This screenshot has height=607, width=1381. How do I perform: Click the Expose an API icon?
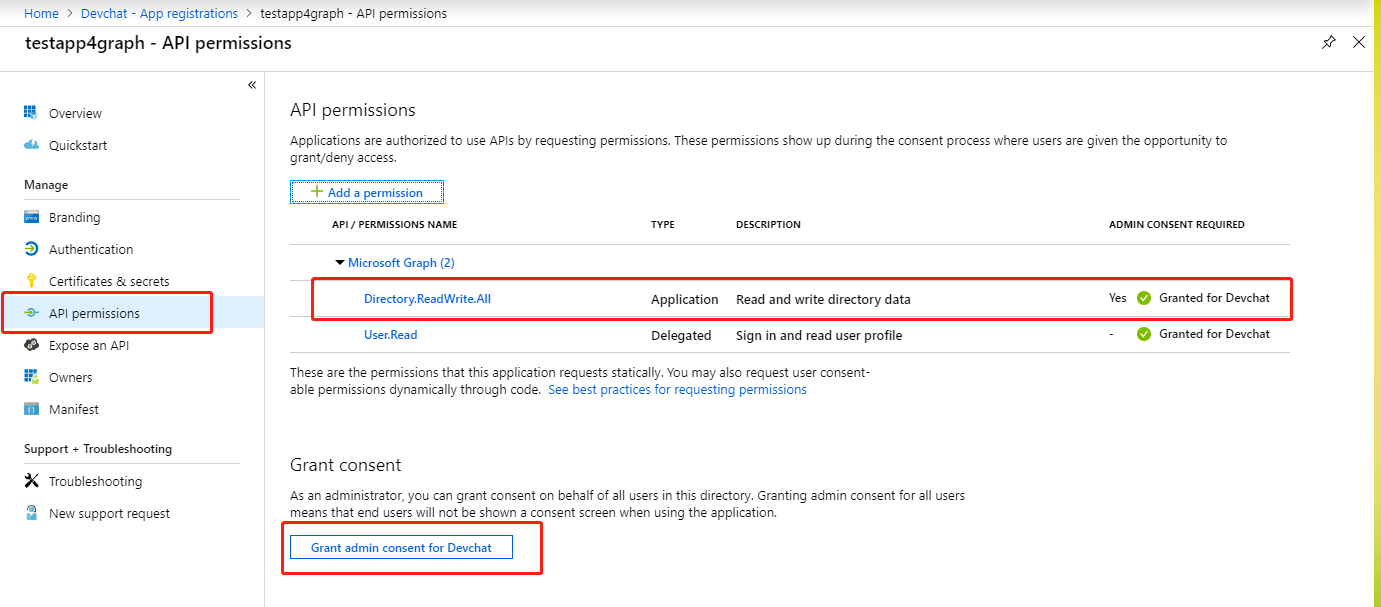coord(31,345)
